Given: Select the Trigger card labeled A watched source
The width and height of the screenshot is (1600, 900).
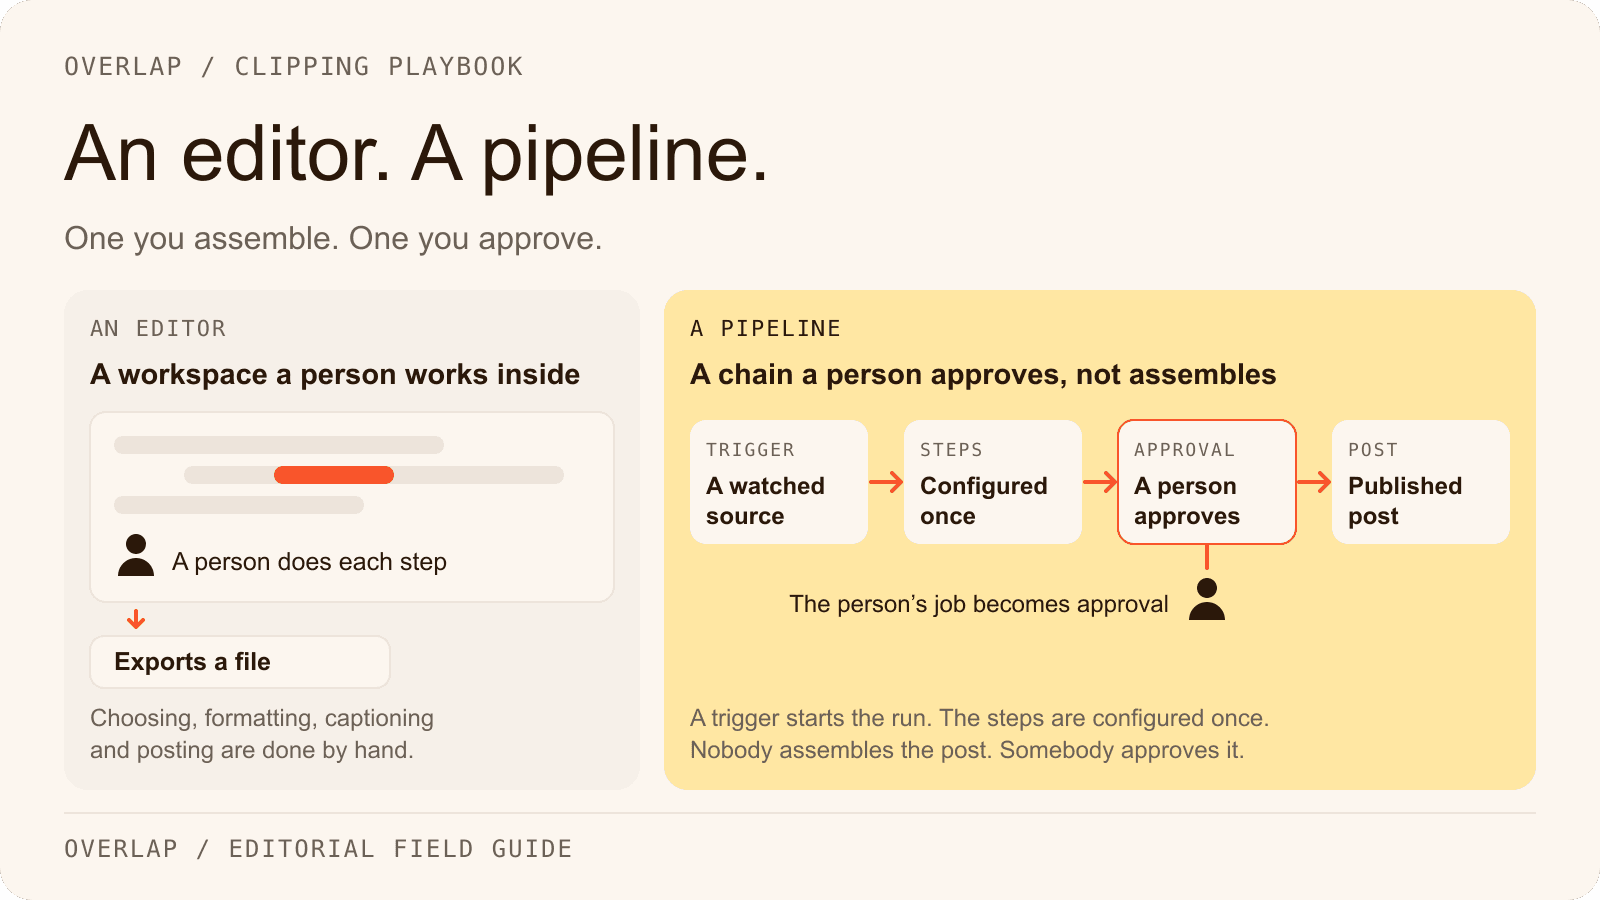Looking at the screenshot, I should [779, 482].
